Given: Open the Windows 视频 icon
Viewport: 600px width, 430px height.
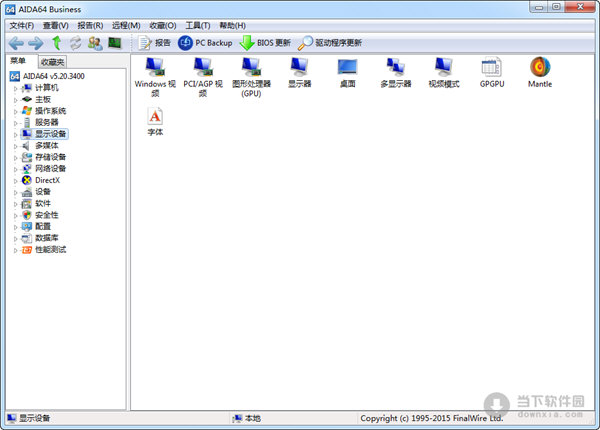Looking at the screenshot, I should click(x=155, y=77).
